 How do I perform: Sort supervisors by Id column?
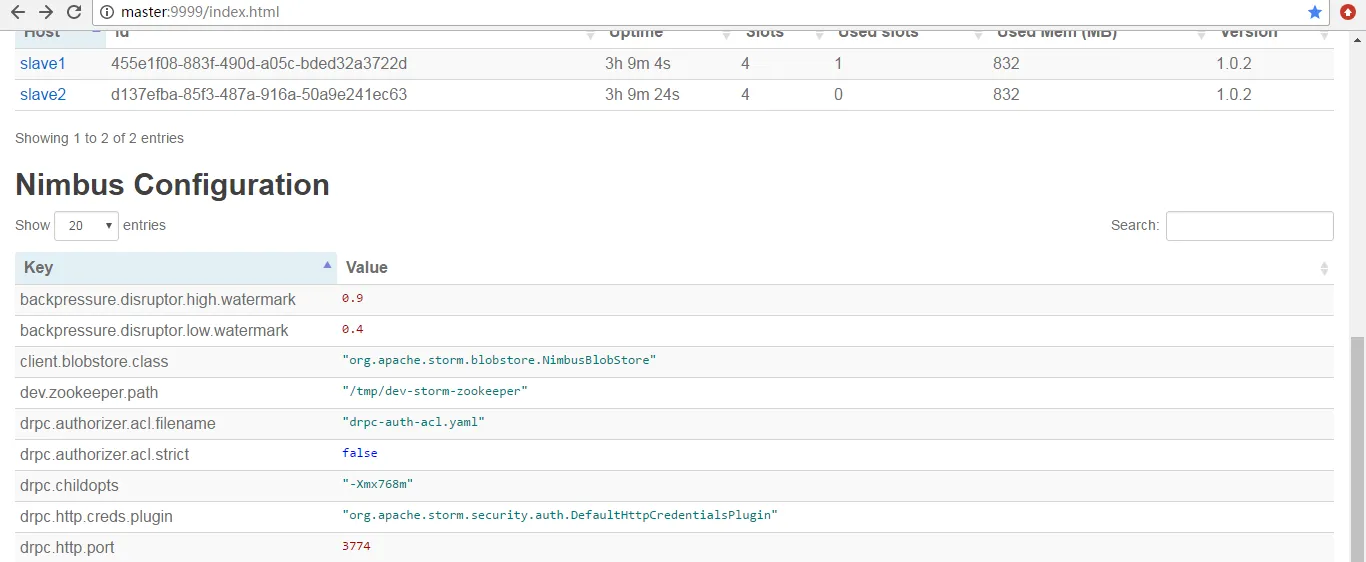point(353,37)
